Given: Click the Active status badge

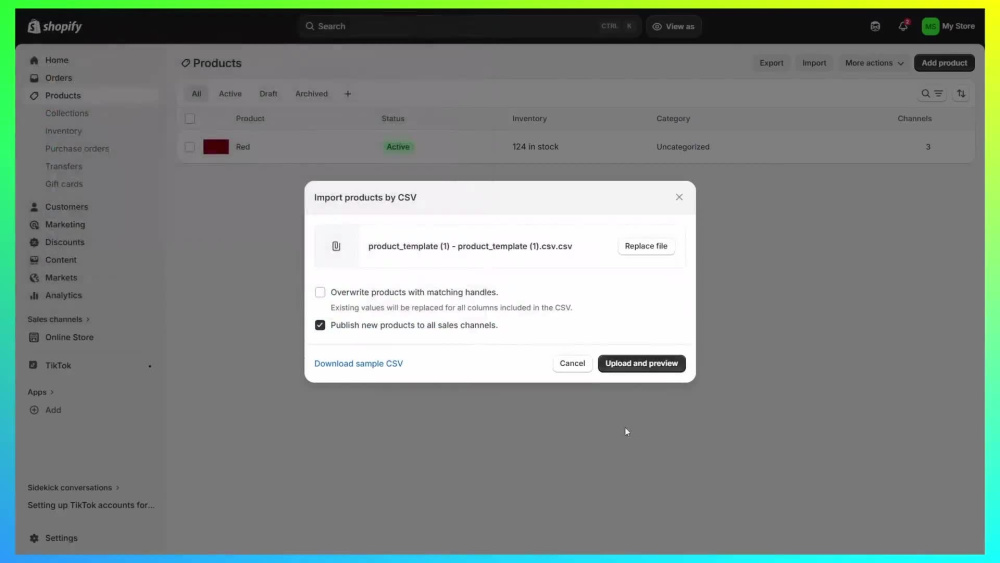Looking at the screenshot, I should 398,147.
